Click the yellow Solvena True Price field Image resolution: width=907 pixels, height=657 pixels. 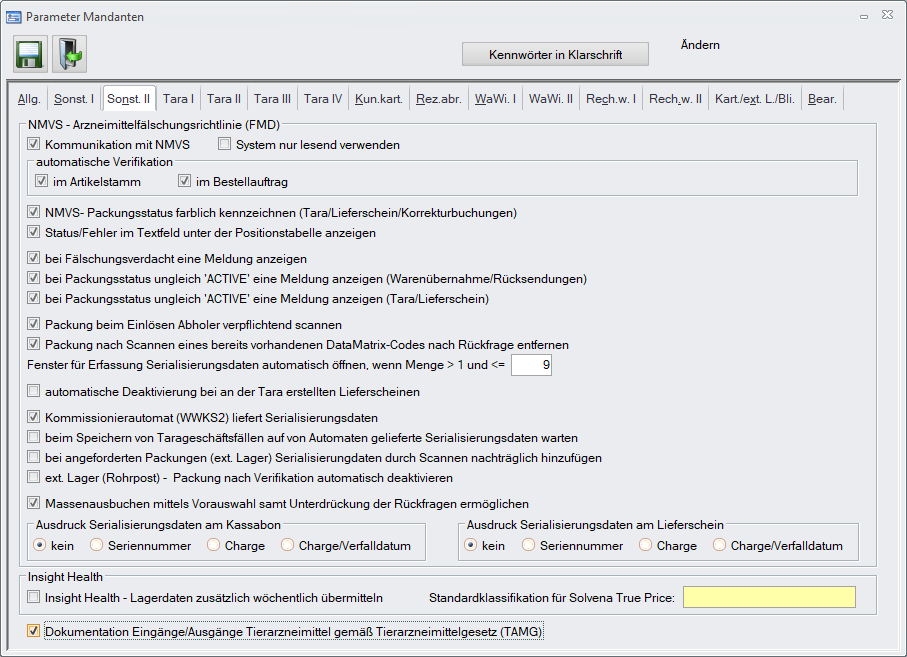click(770, 597)
